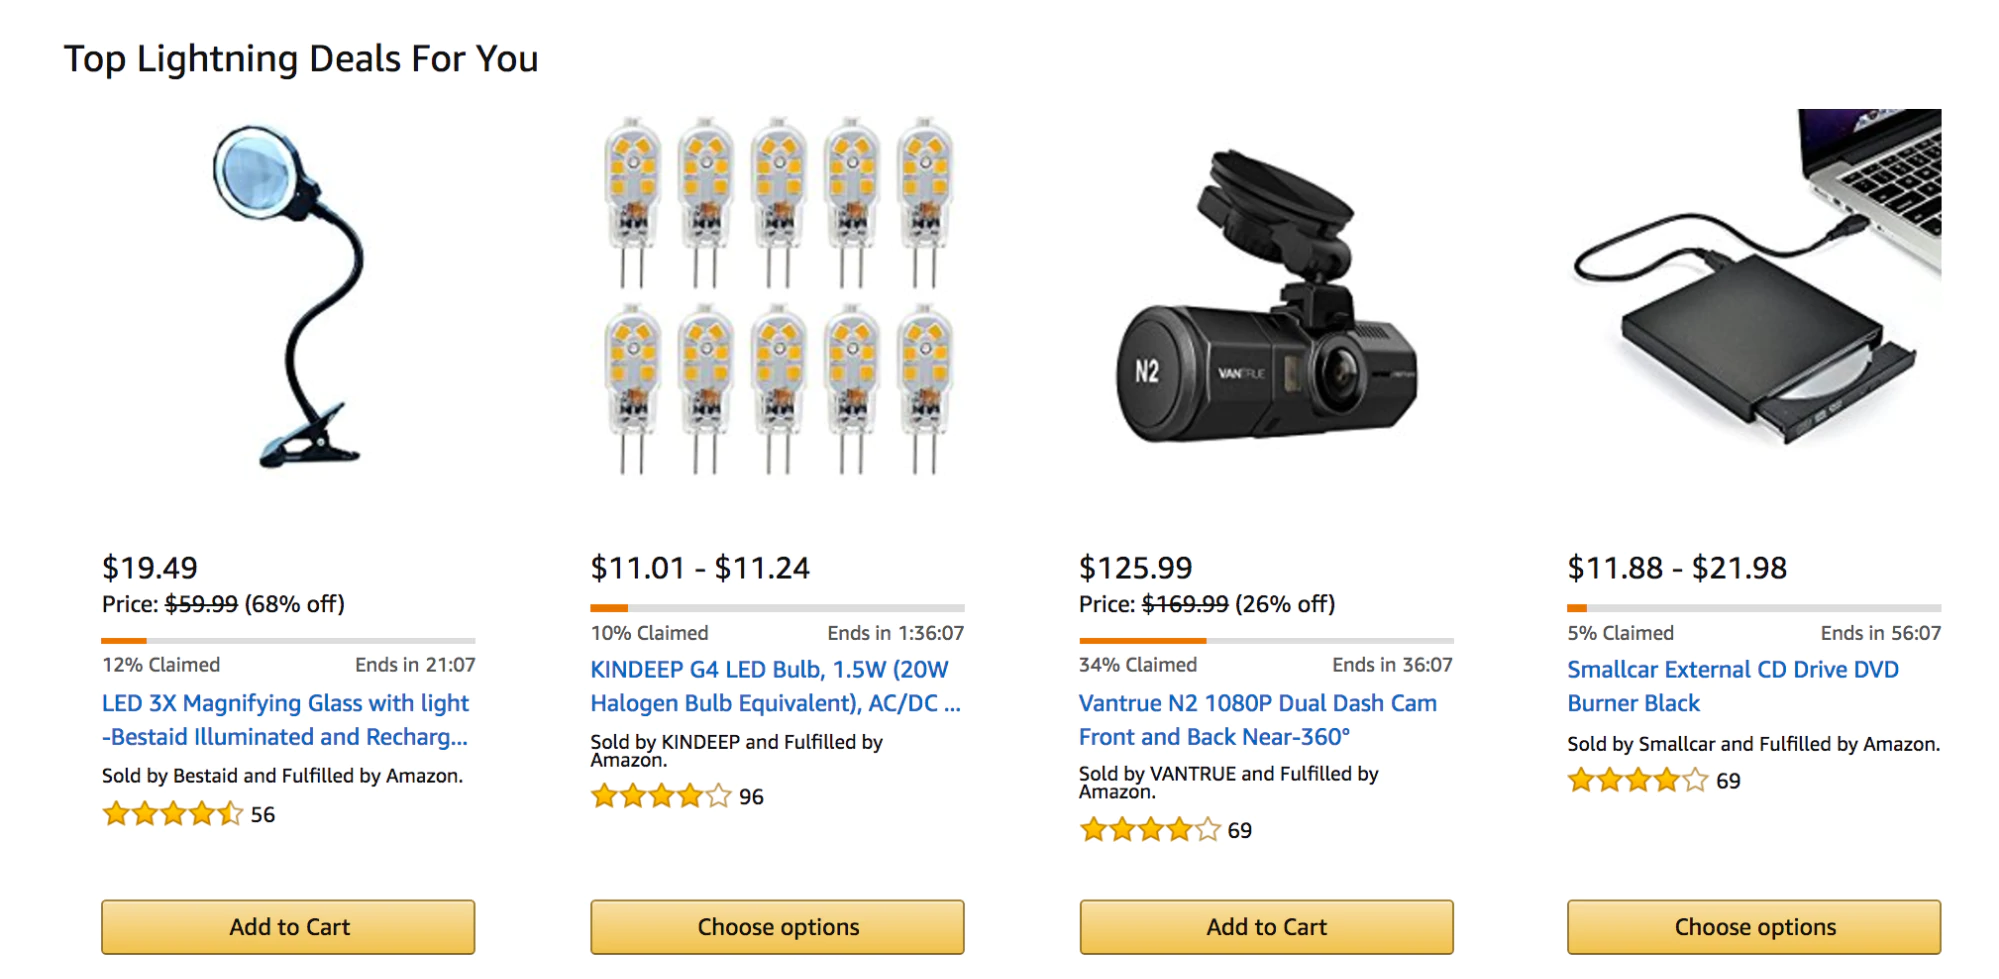This screenshot has width=1999, height=979.
Task: Choose options for KINDEEP G4 LED Bulb
Action: (777, 927)
